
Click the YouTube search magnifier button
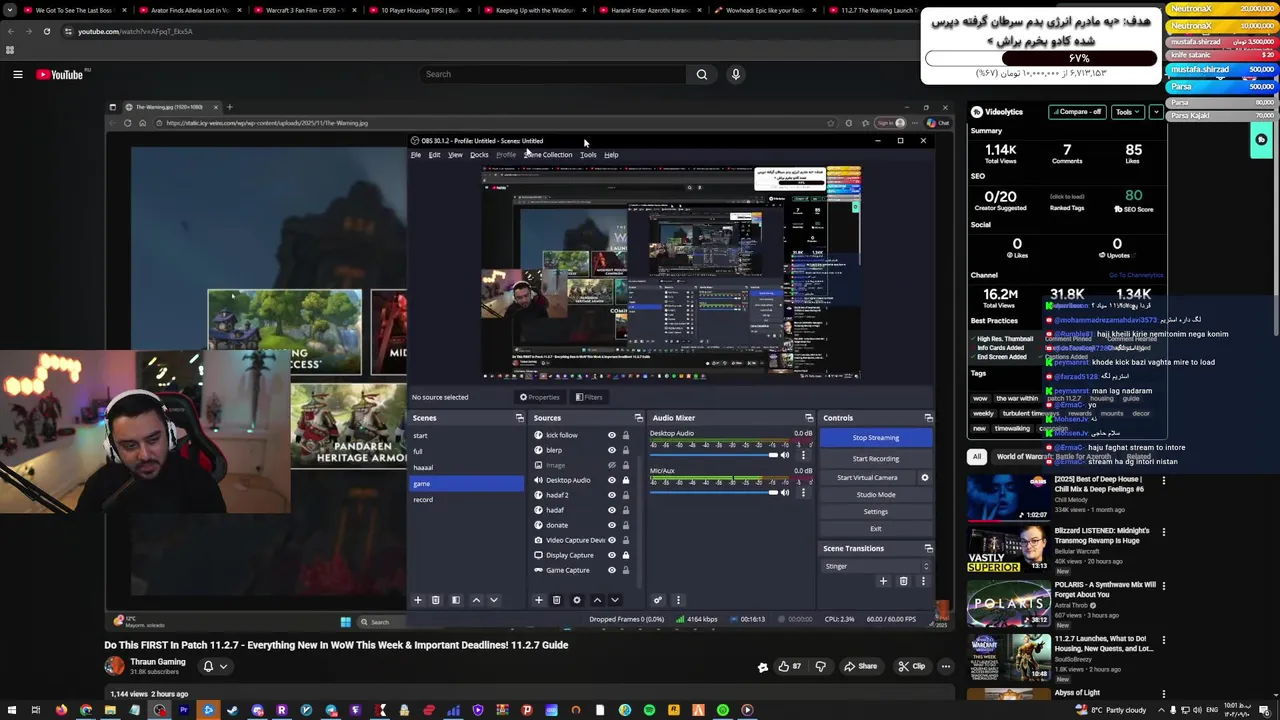(701, 74)
